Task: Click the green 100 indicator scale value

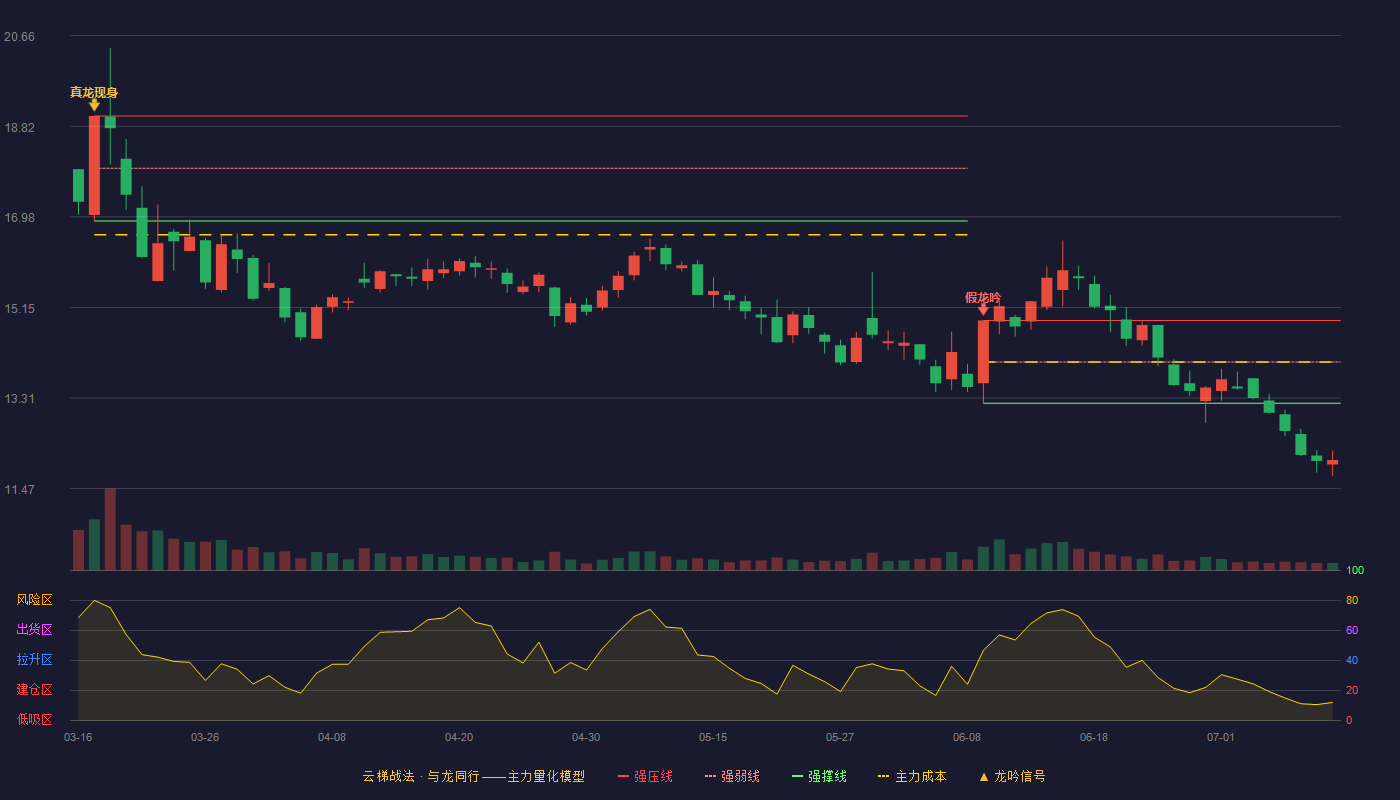Action: click(1355, 571)
